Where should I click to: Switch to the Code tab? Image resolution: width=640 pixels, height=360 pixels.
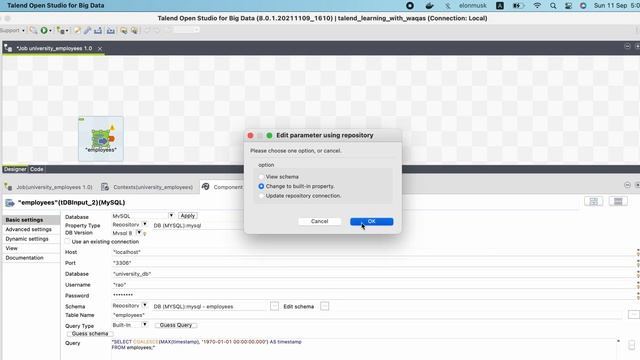(x=36, y=169)
